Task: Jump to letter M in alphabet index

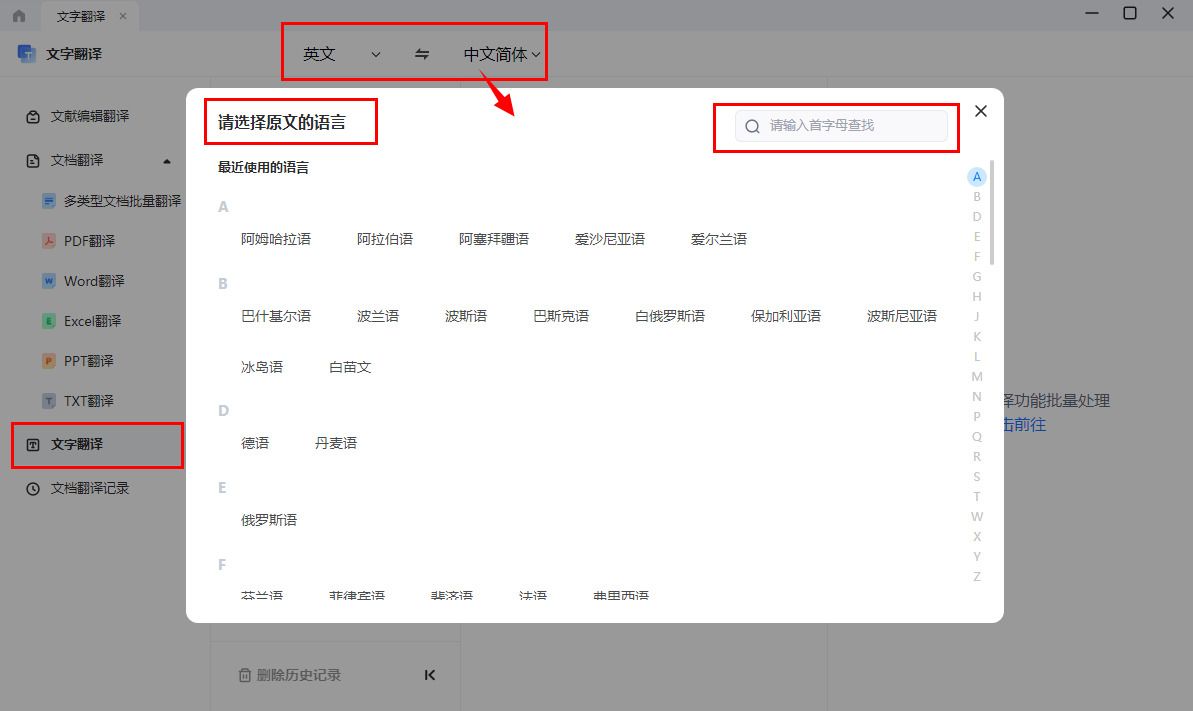Action: coord(977,377)
